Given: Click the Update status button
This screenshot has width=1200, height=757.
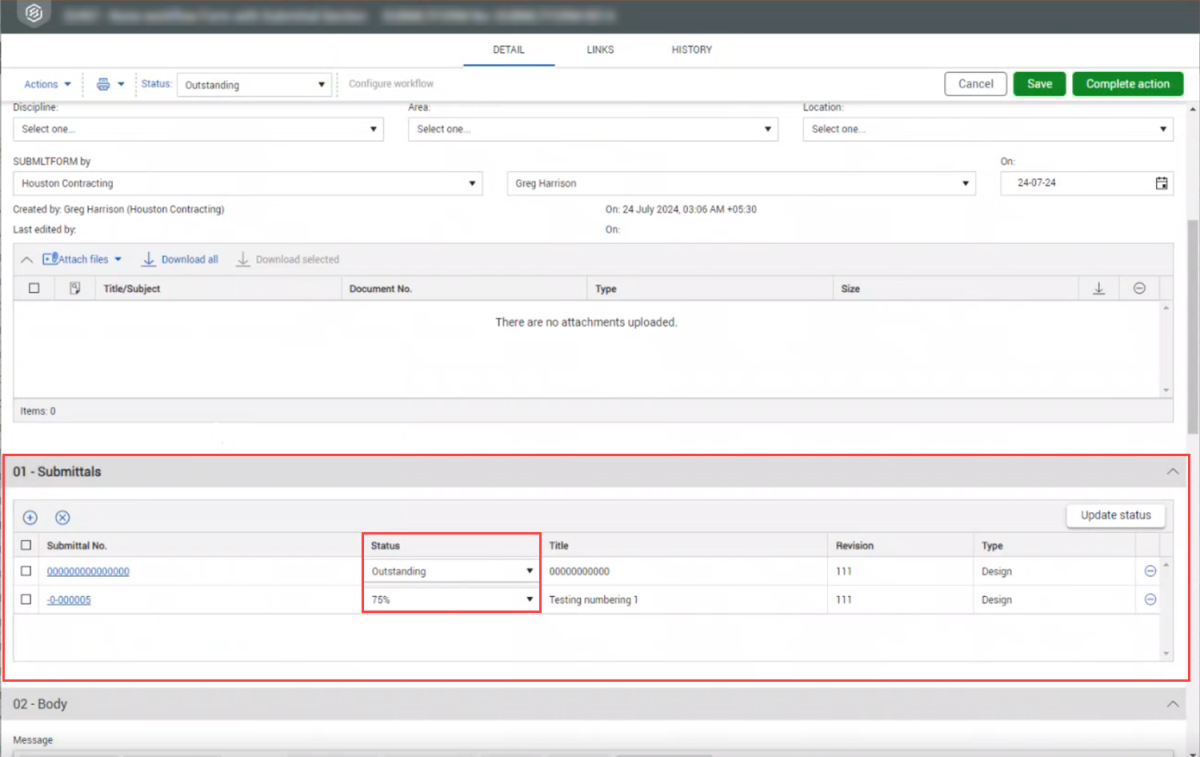Looking at the screenshot, I should (1115, 515).
